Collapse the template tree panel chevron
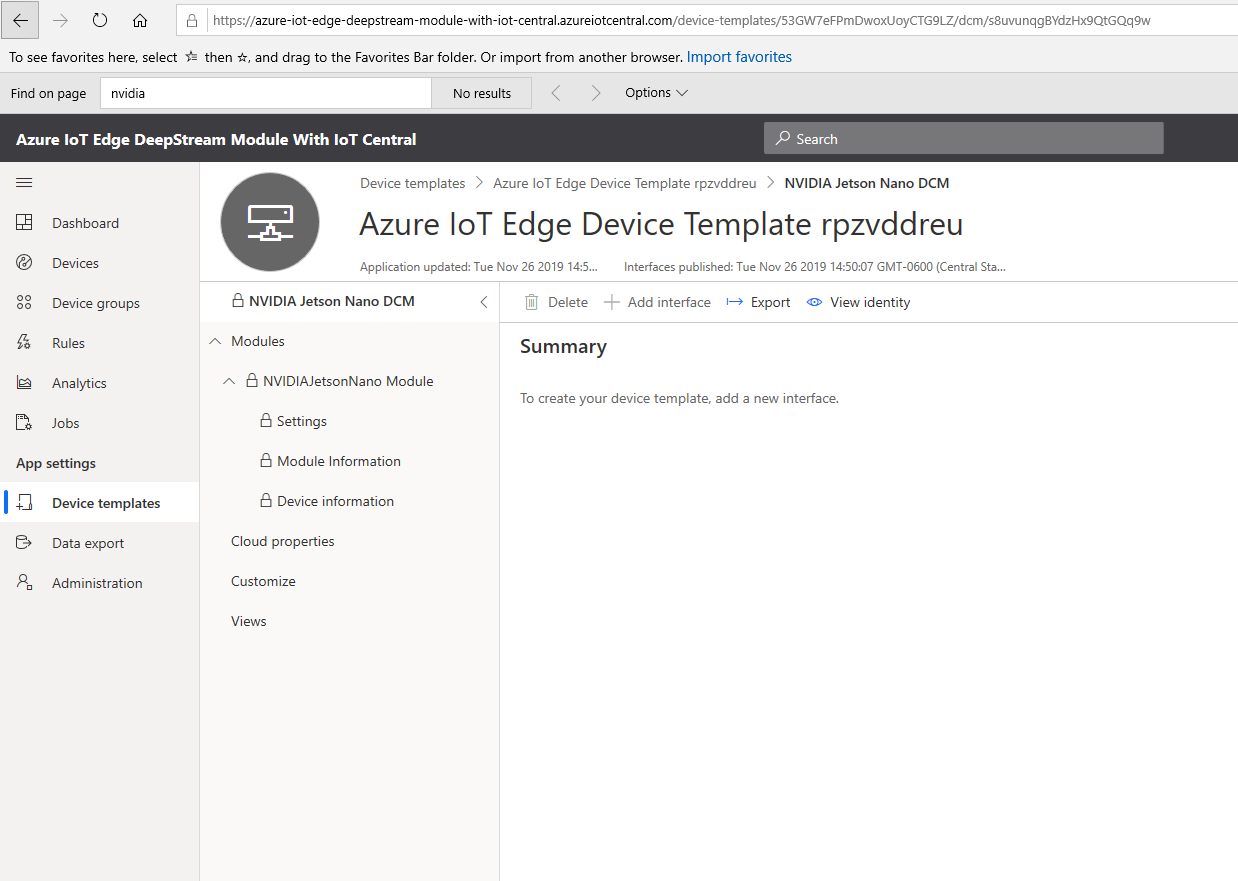 (x=484, y=302)
